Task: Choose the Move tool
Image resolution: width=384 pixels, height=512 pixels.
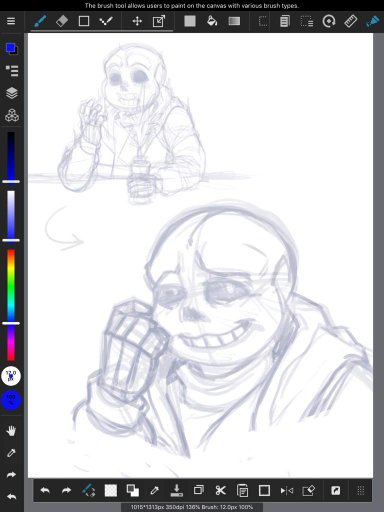Action: click(137, 22)
